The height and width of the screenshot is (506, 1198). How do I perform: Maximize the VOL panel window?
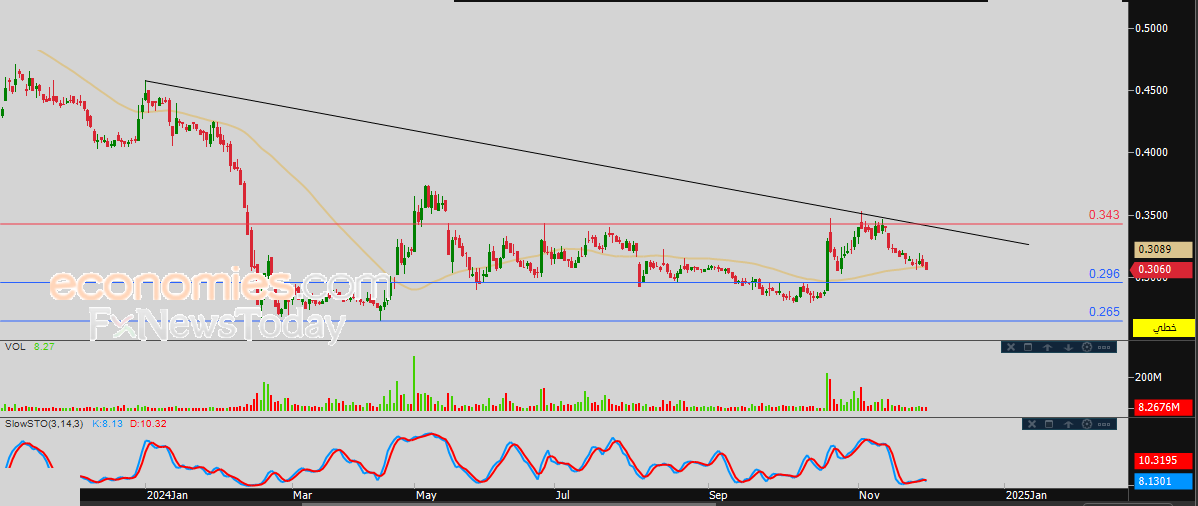coord(1028,347)
